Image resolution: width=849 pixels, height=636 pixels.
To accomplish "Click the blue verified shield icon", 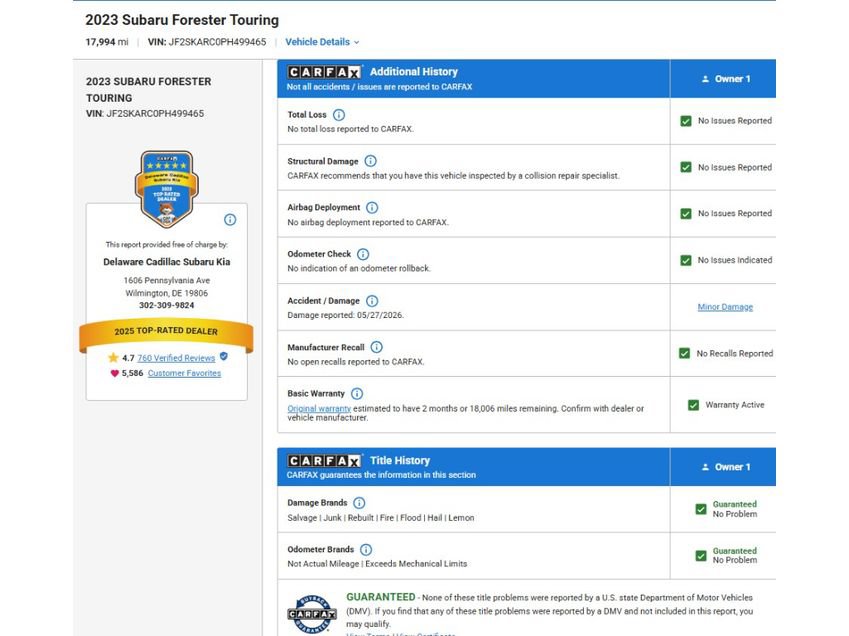I will coord(224,357).
